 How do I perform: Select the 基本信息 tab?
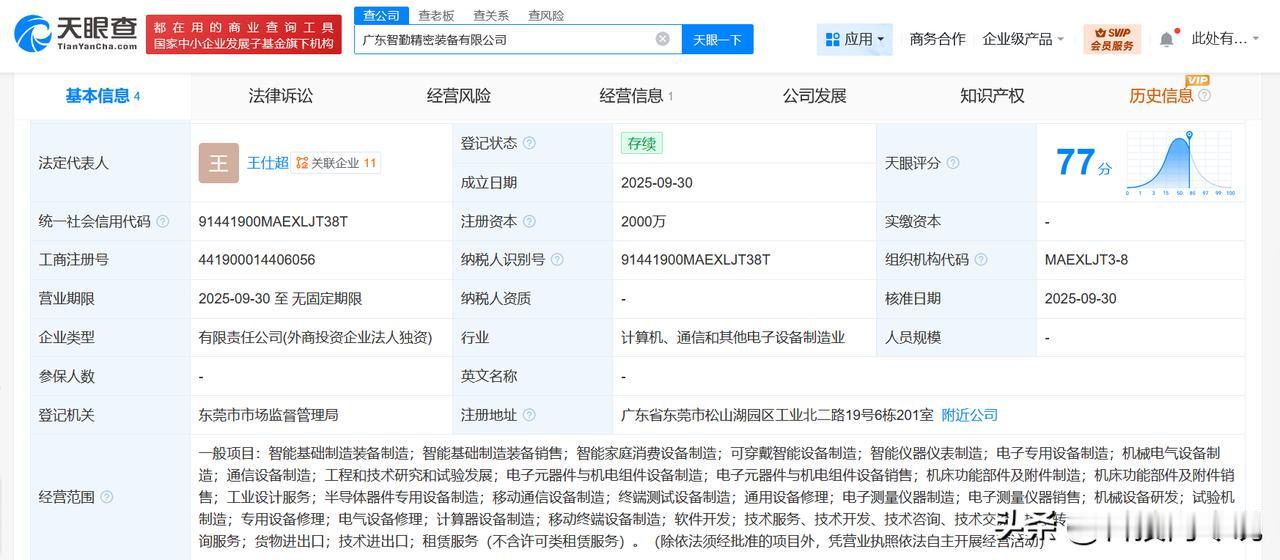tap(103, 96)
